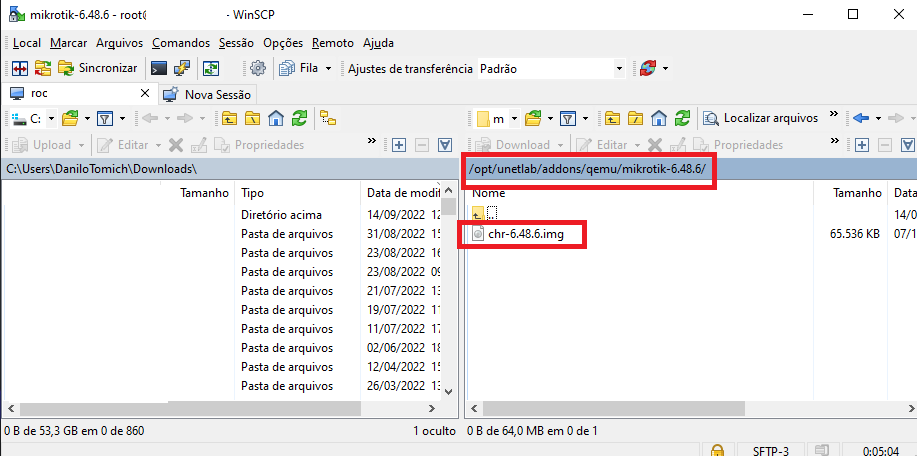Open preferences gear icon

(257, 68)
